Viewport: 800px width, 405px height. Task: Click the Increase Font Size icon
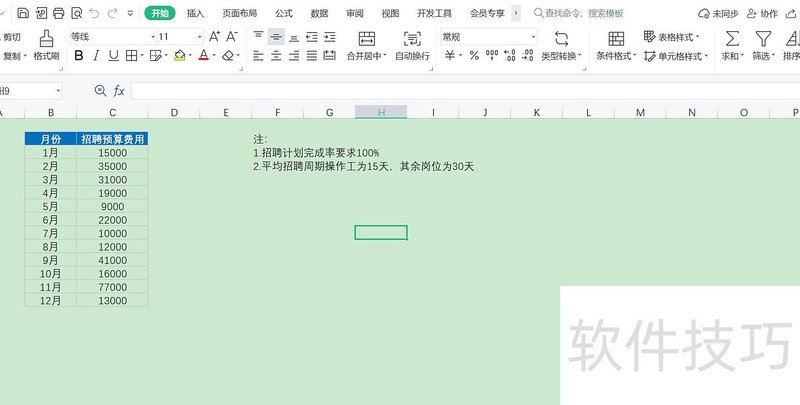[x=215, y=36]
